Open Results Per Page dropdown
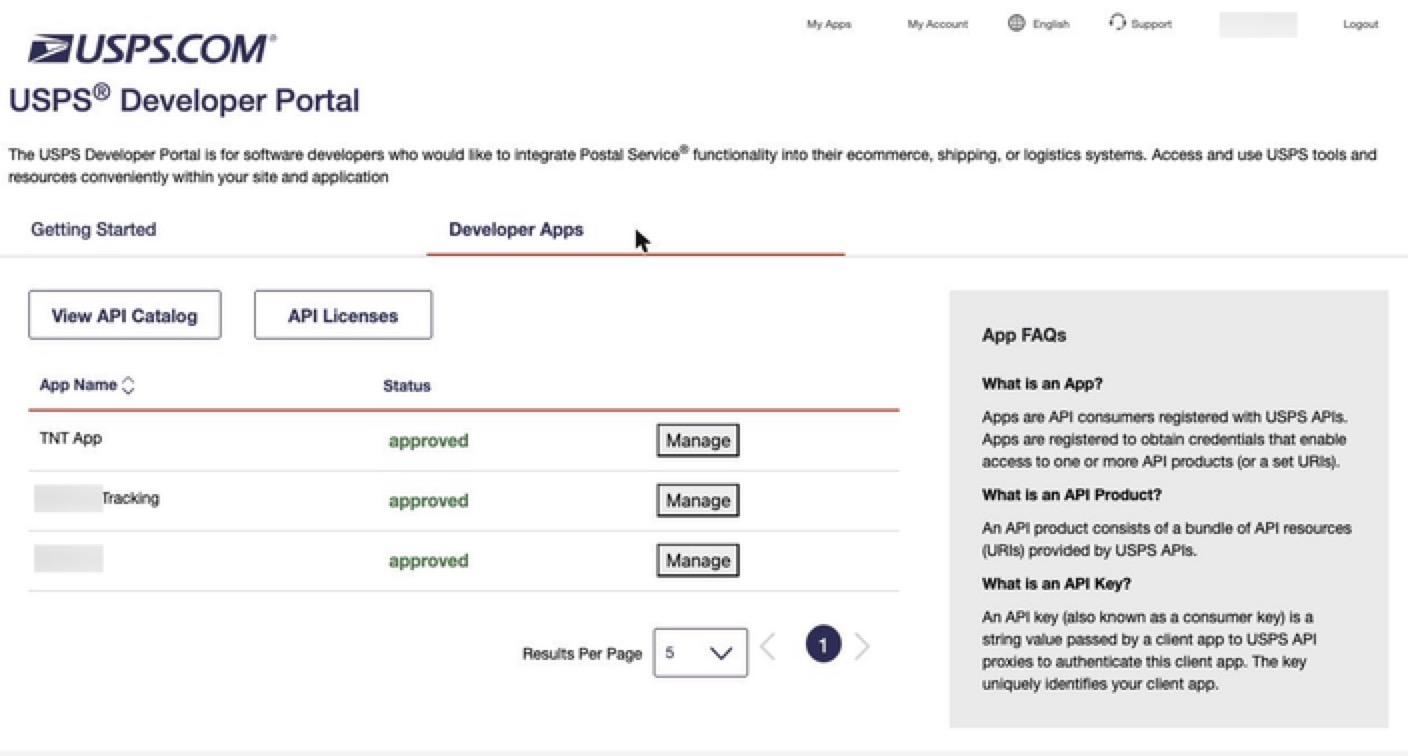This screenshot has width=1408, height=756. [700, 652]
